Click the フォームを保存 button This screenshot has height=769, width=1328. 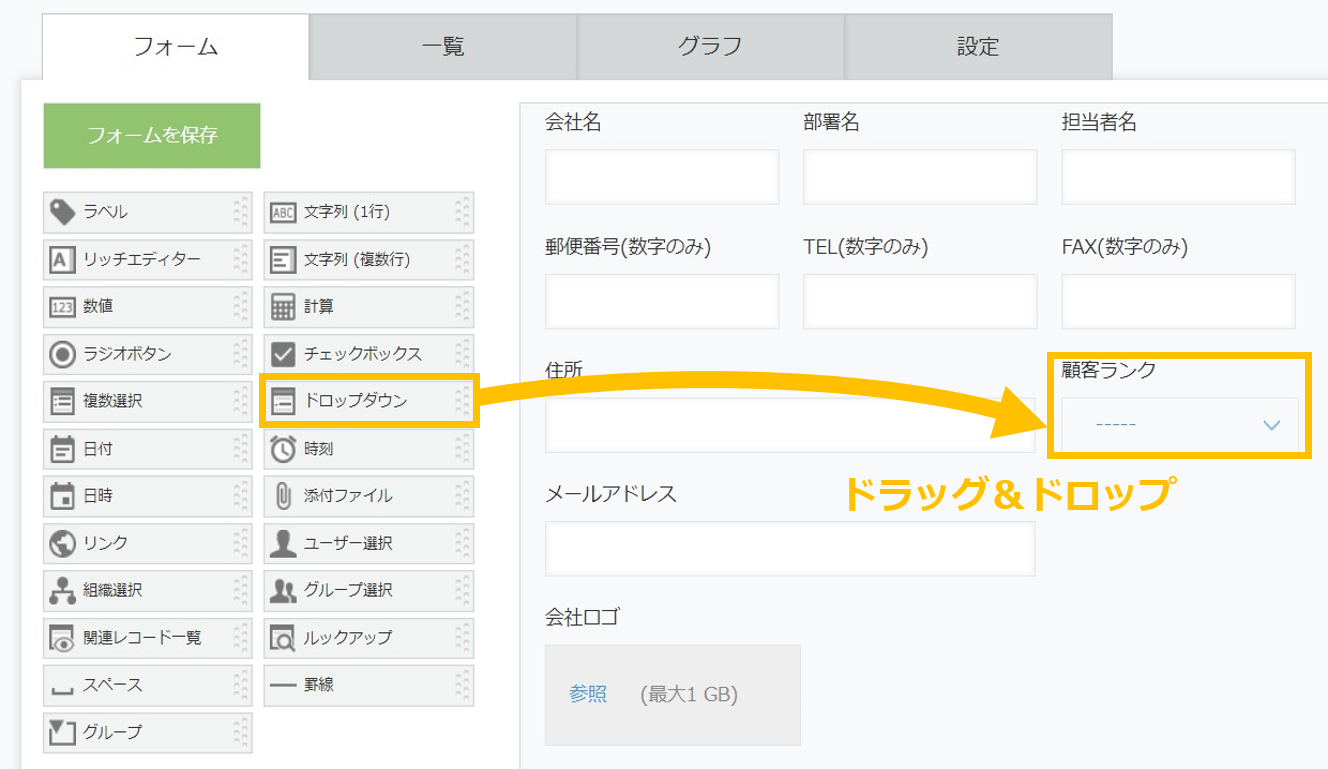coord(152,136)
